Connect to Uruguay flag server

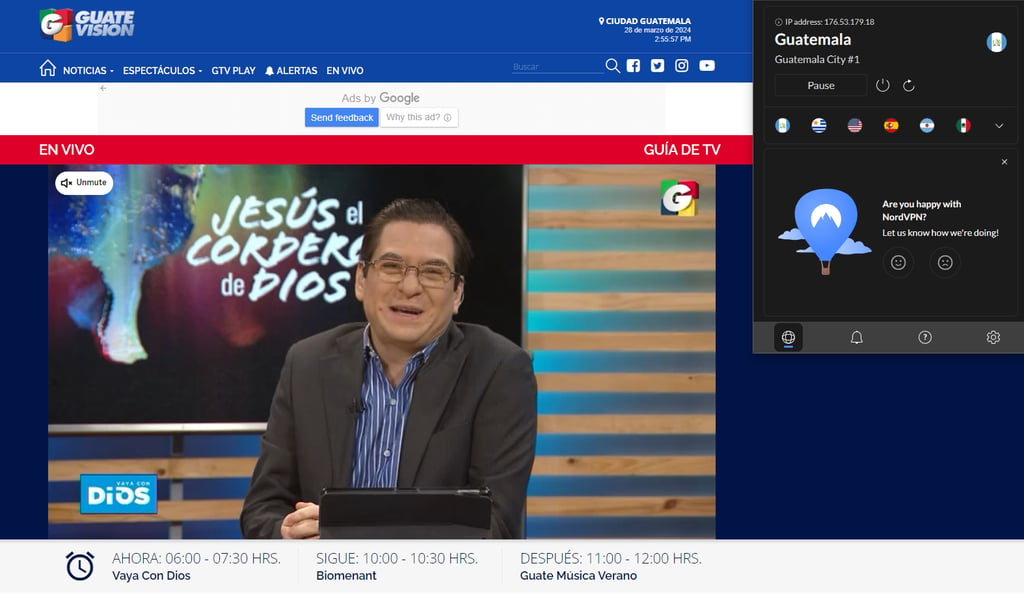tap(818, 125)
